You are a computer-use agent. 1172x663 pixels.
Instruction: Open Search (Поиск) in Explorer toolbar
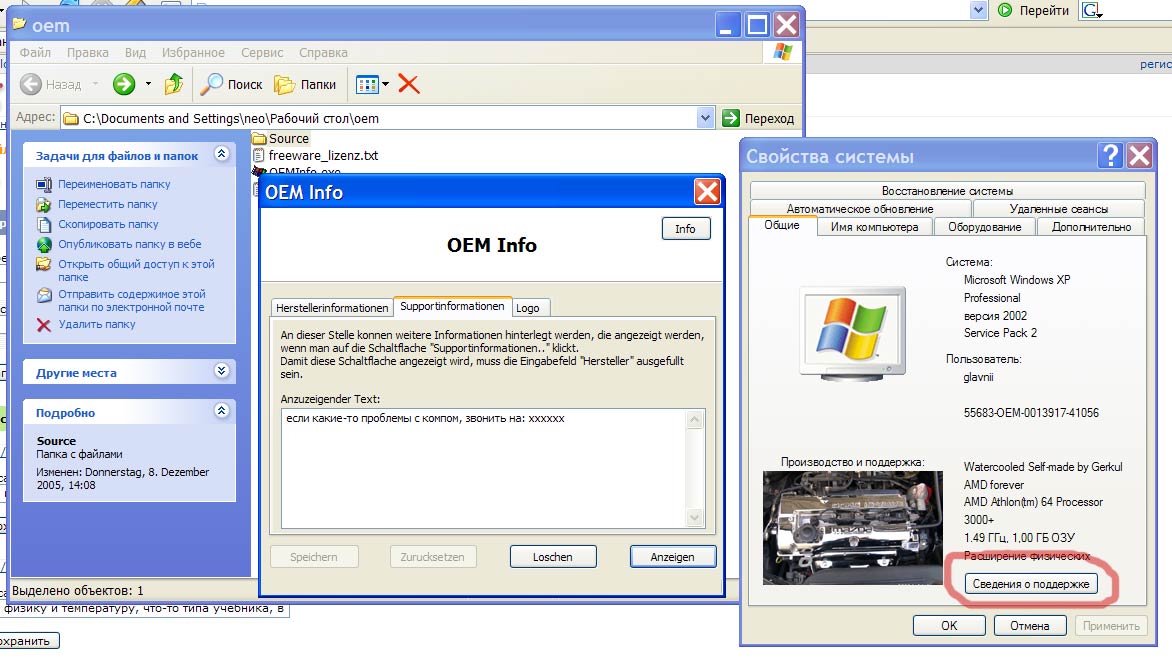point(232,84)
